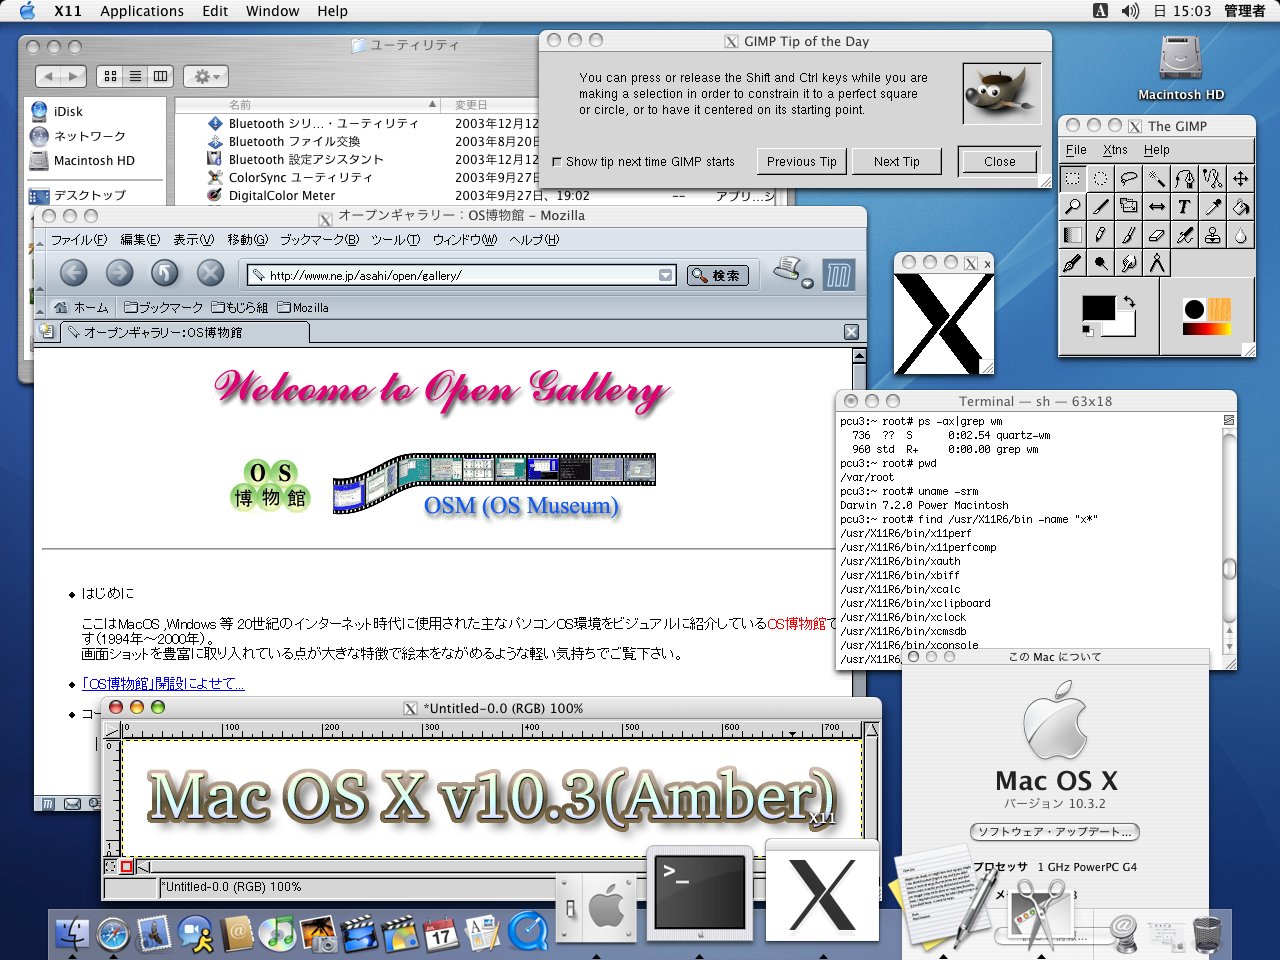1280x960 pixels.
Task: Select Macintosh HD in Finder sidebar
Action: pos(83,160)
